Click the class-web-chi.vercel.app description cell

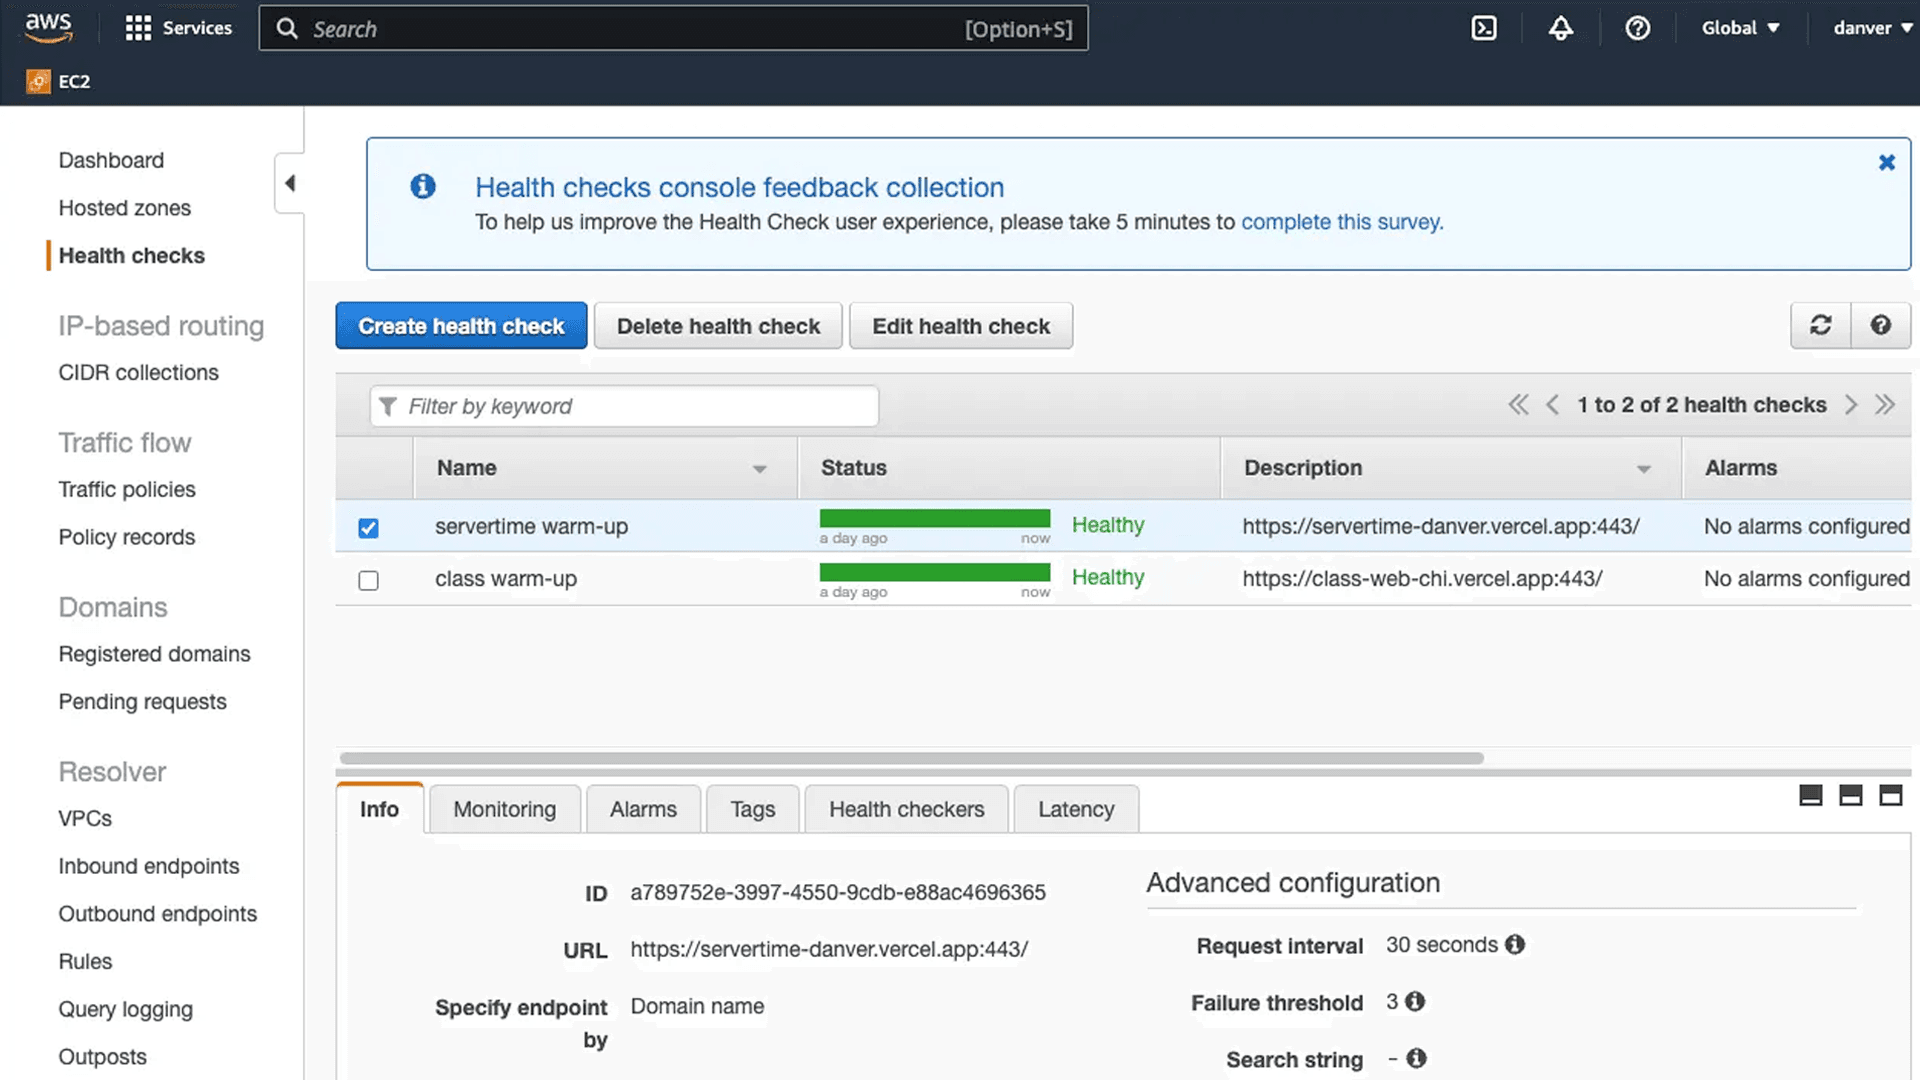1422,579
